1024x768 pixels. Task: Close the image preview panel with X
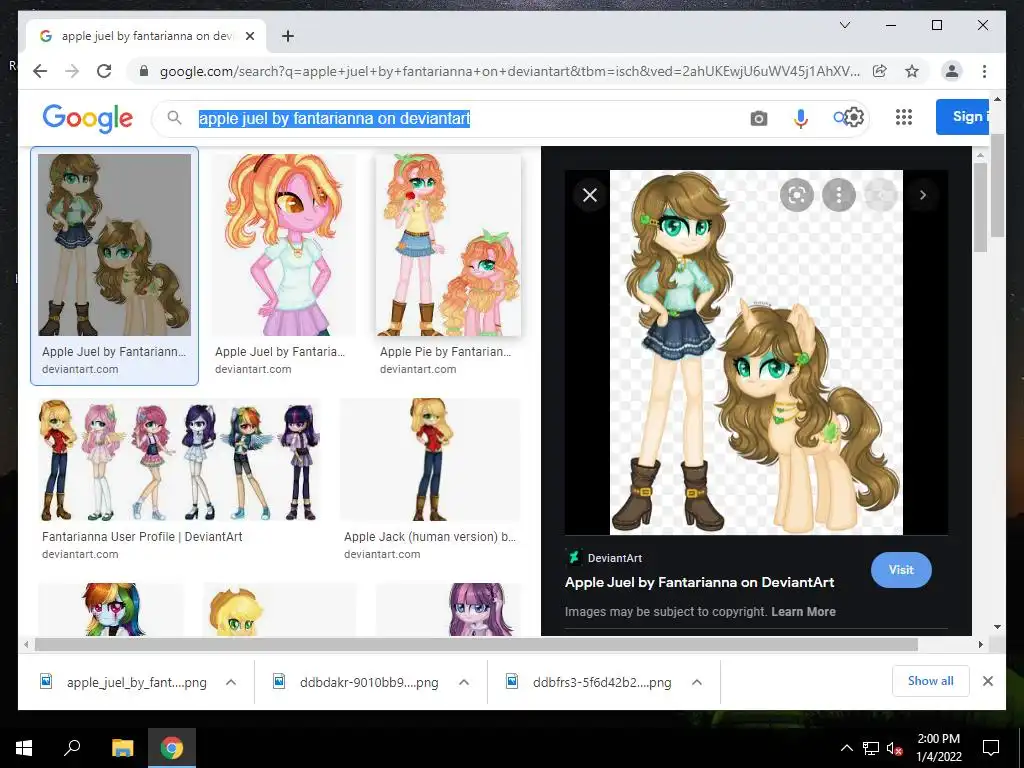pos(590,195)
